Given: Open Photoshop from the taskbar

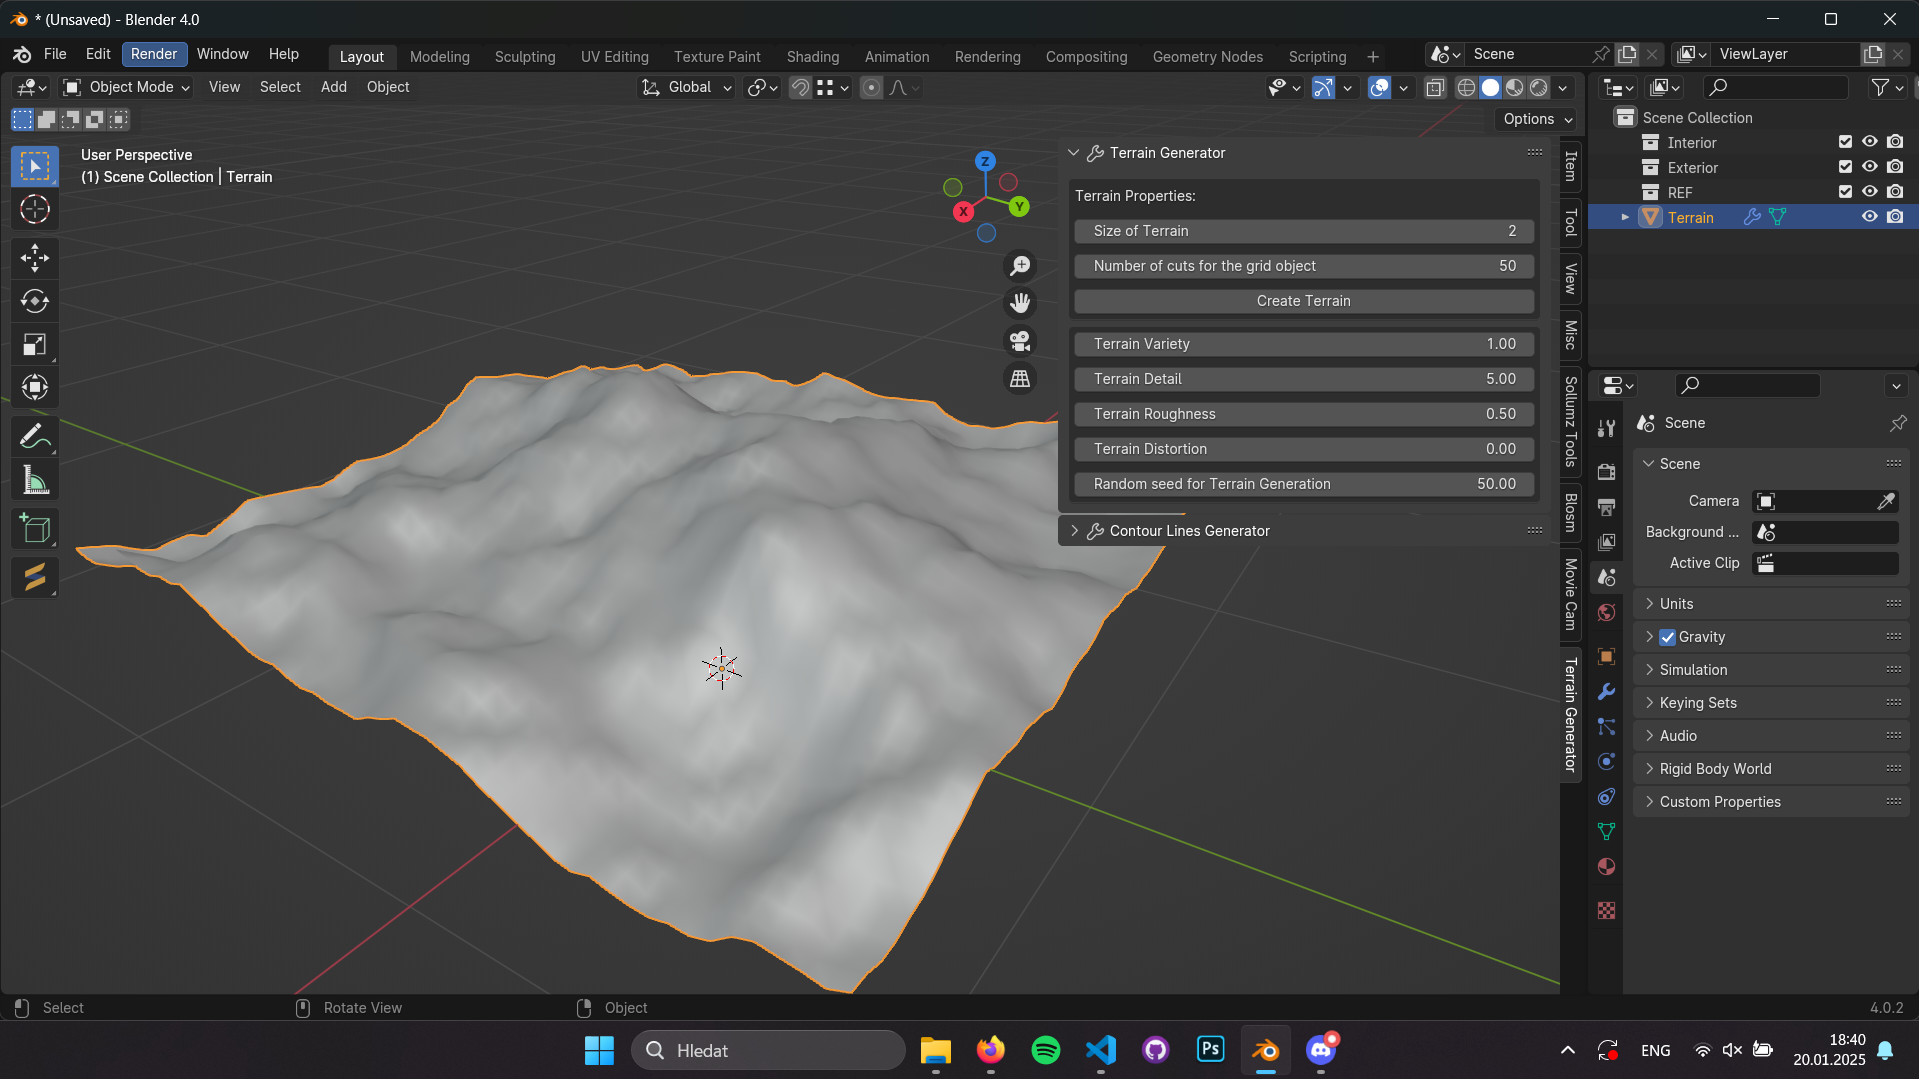Looking at the screenshot, I should coord(1210,1050).
